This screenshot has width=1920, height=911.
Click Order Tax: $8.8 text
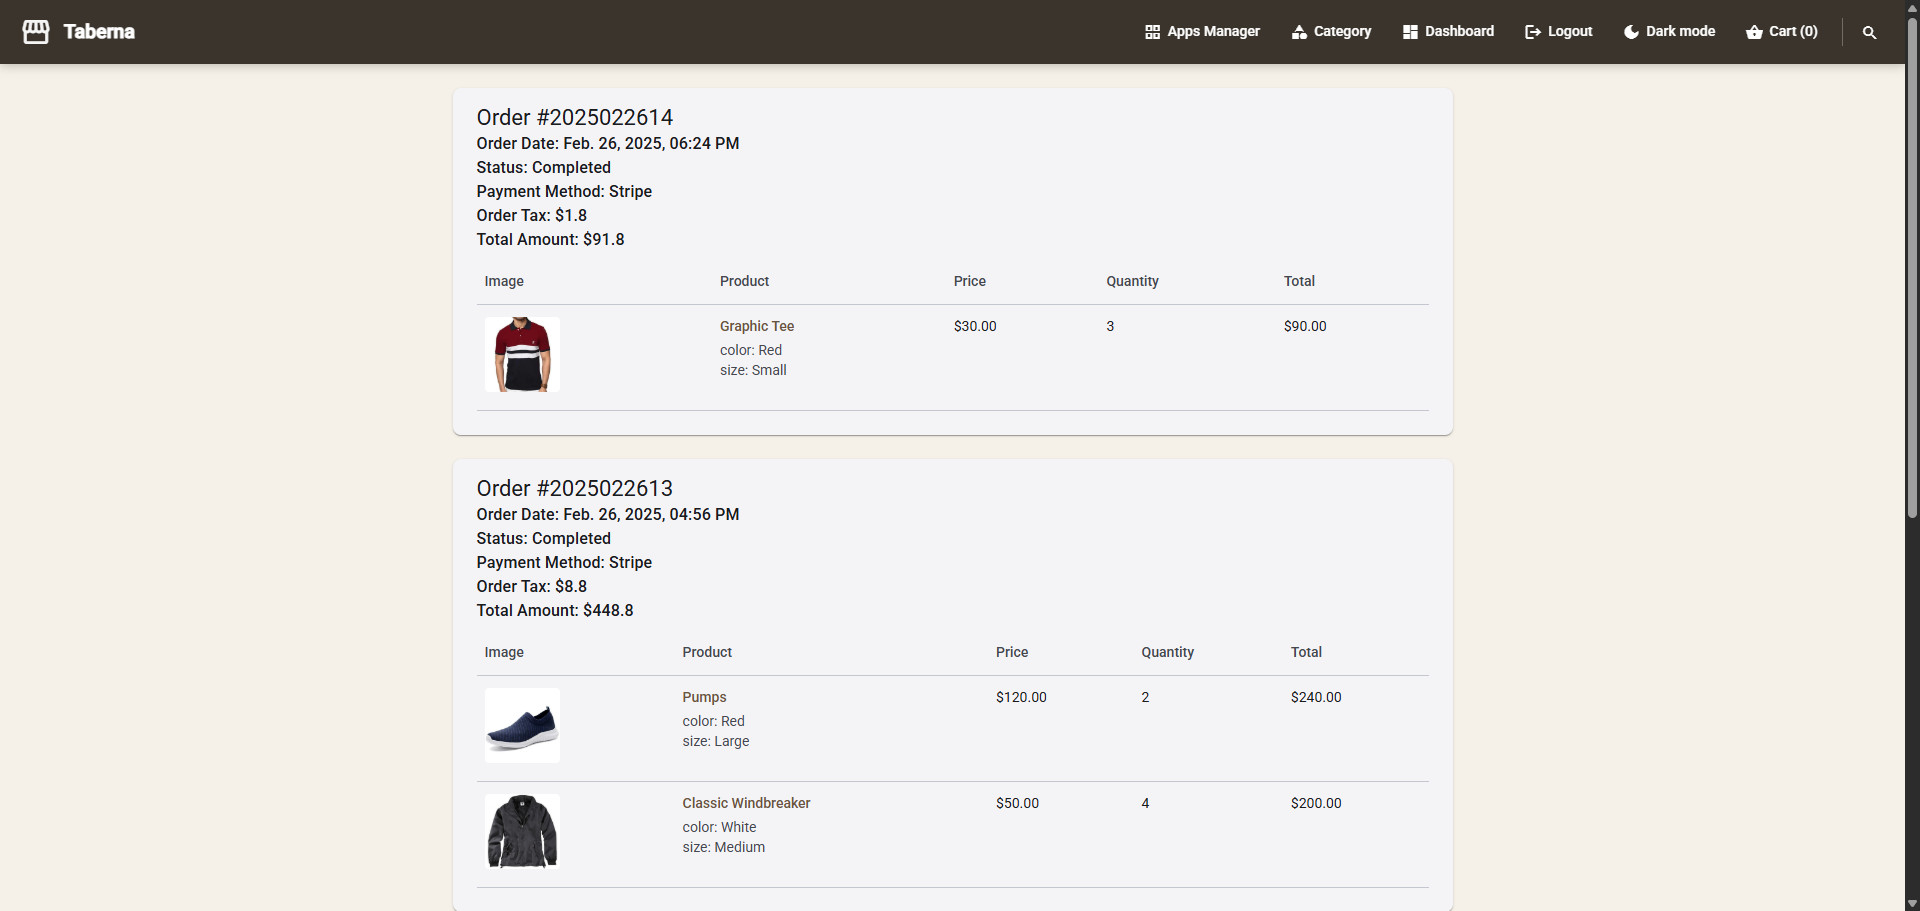(x=532, y=586)
